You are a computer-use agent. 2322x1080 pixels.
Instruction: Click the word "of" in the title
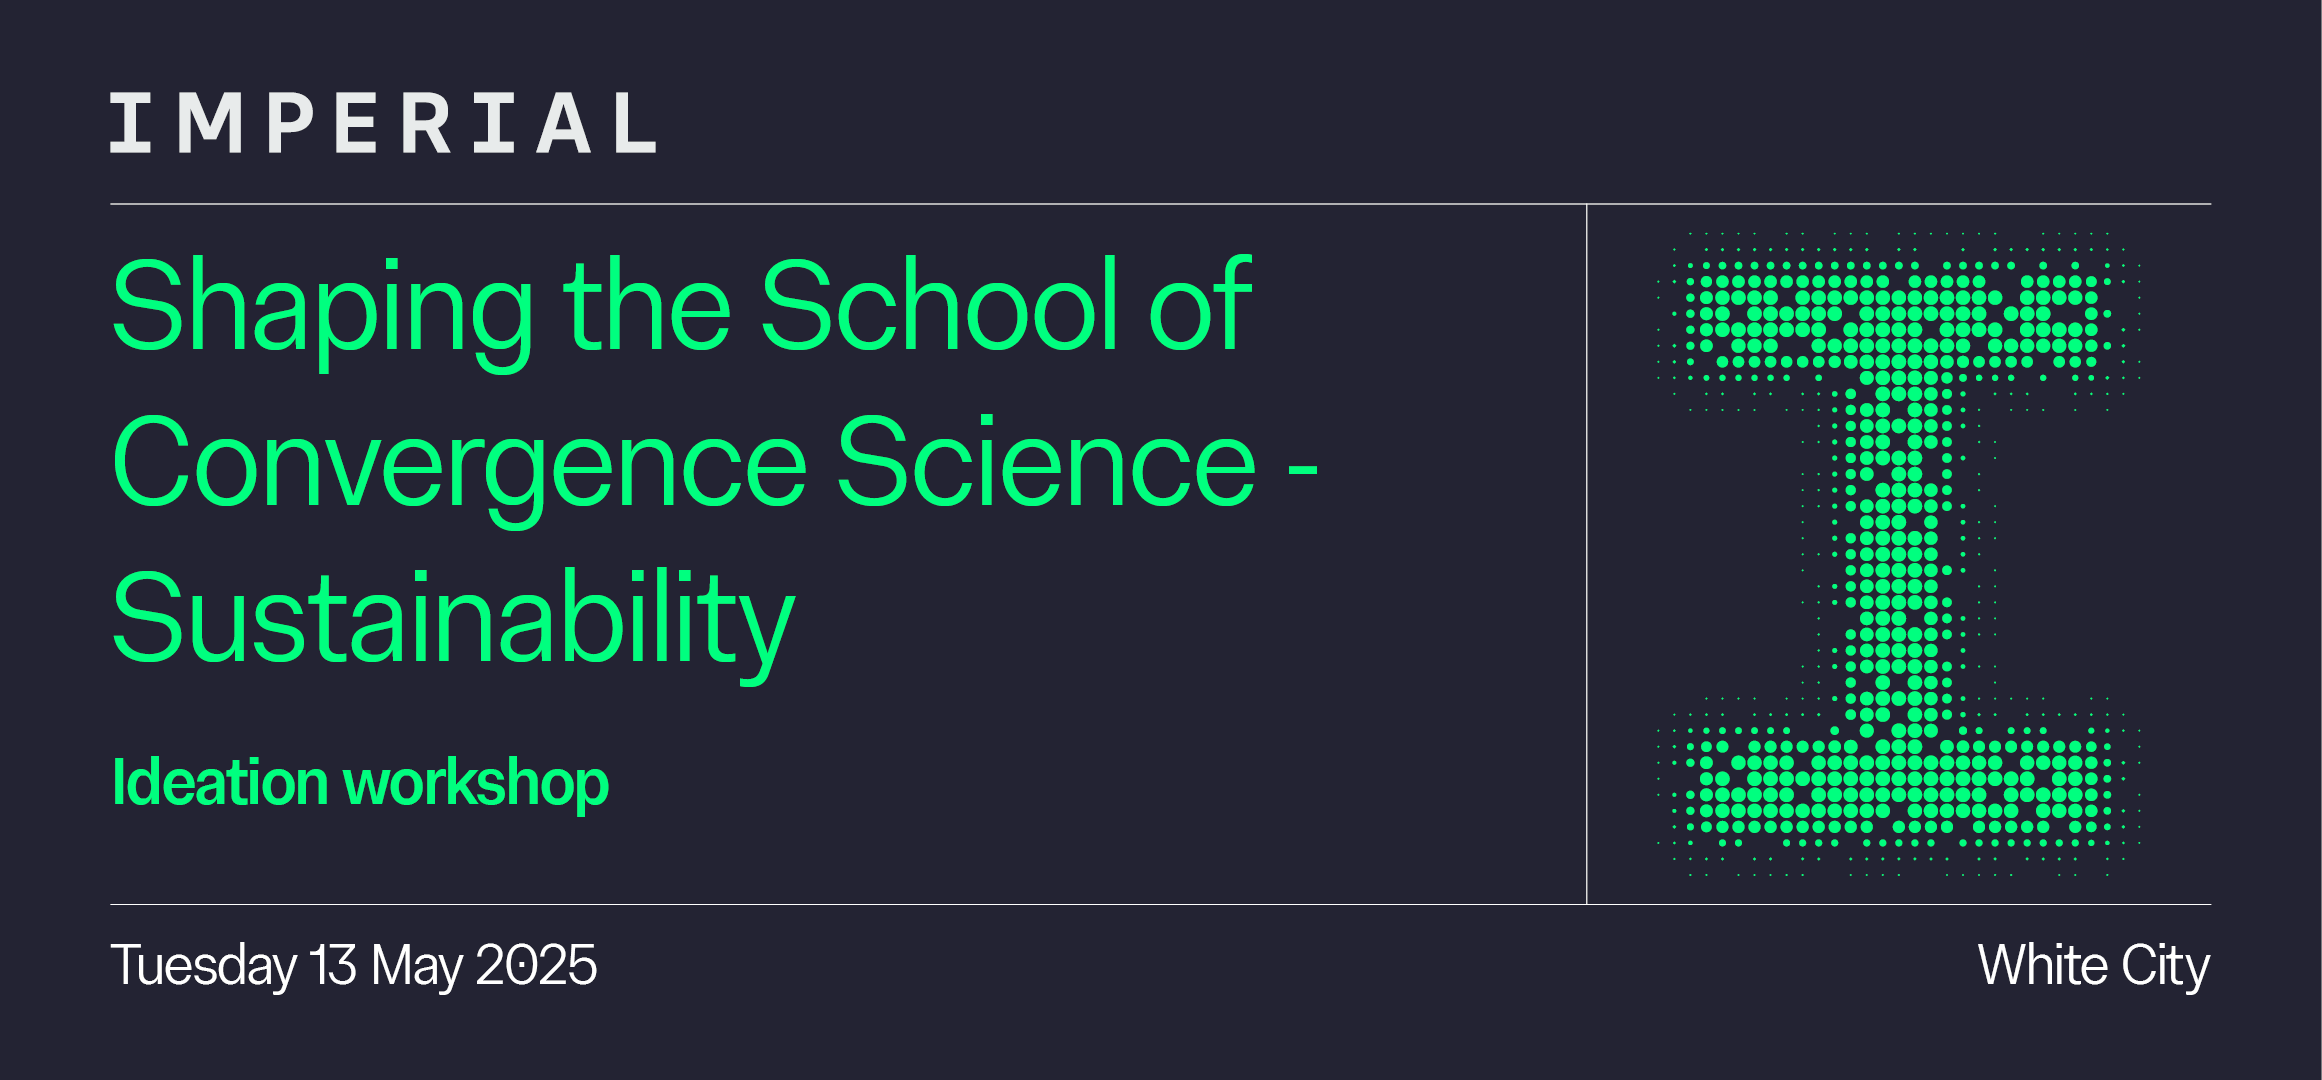click(x=1200, y=304)
